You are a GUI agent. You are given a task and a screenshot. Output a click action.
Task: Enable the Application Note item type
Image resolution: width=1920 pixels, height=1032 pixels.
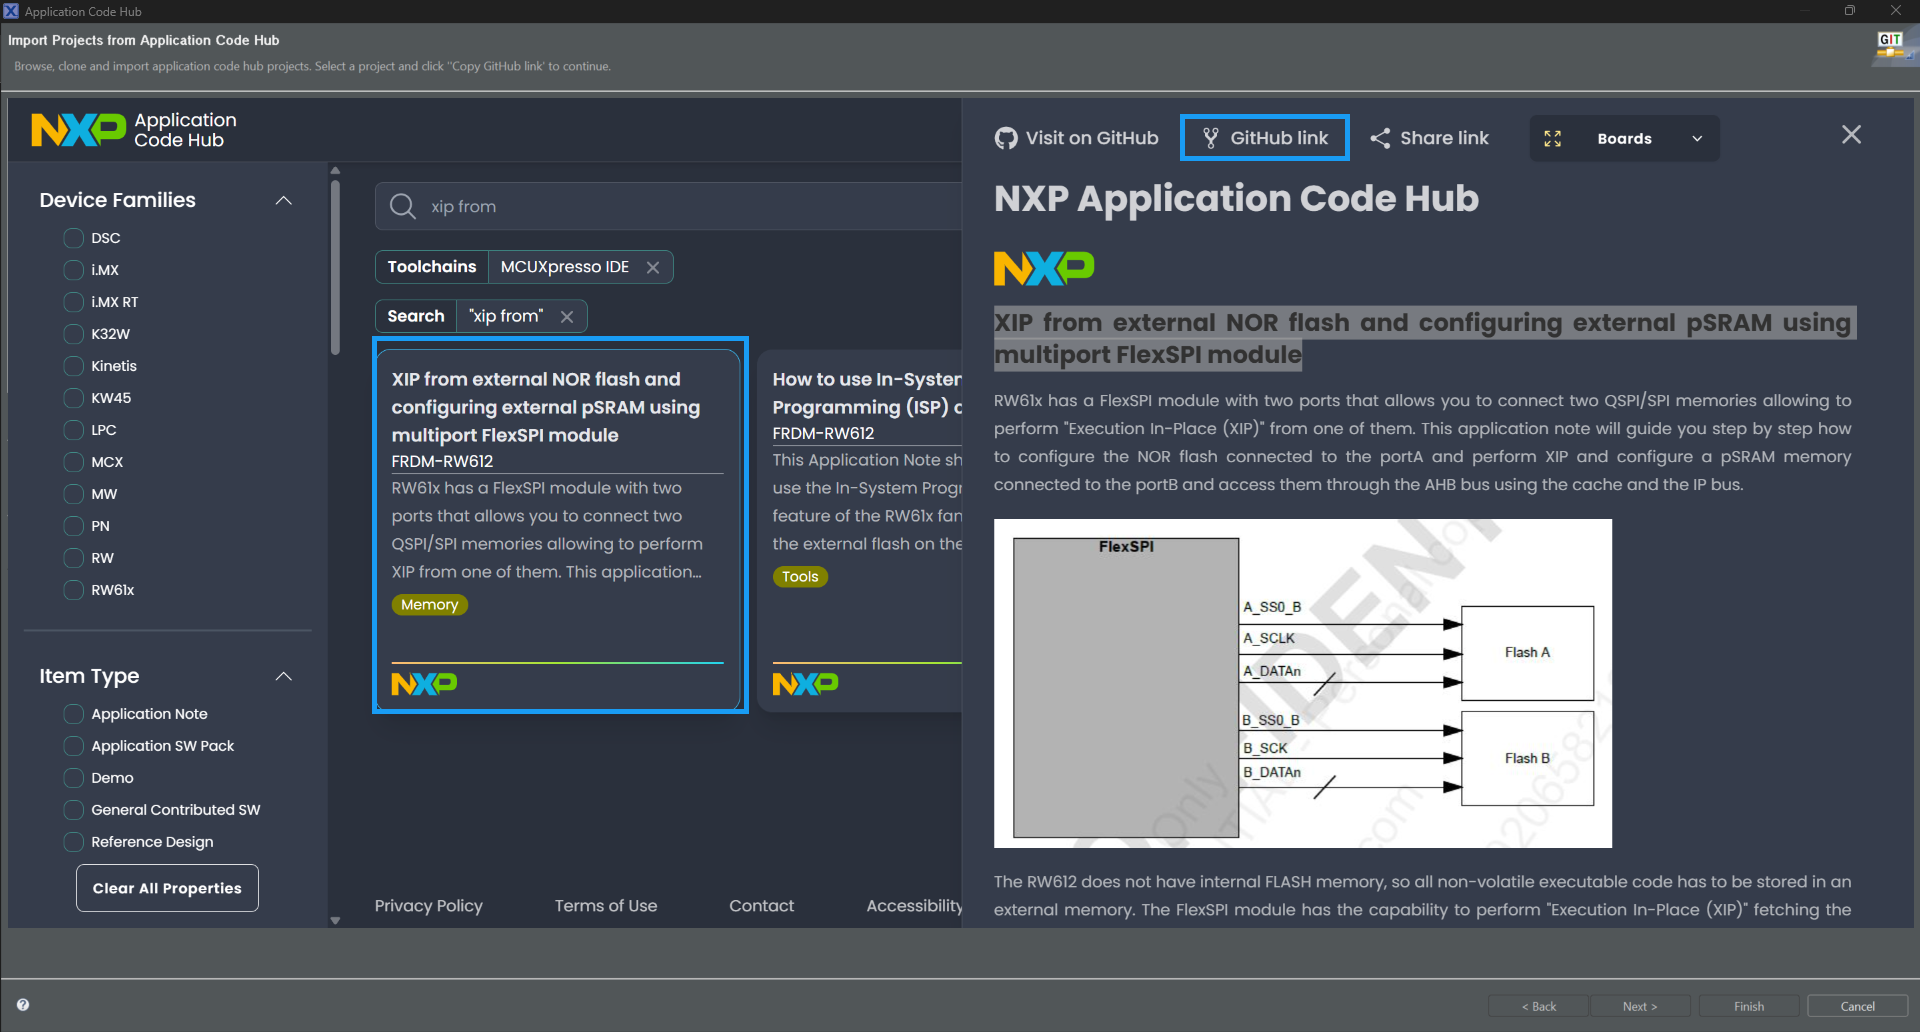tap(73, 714)
